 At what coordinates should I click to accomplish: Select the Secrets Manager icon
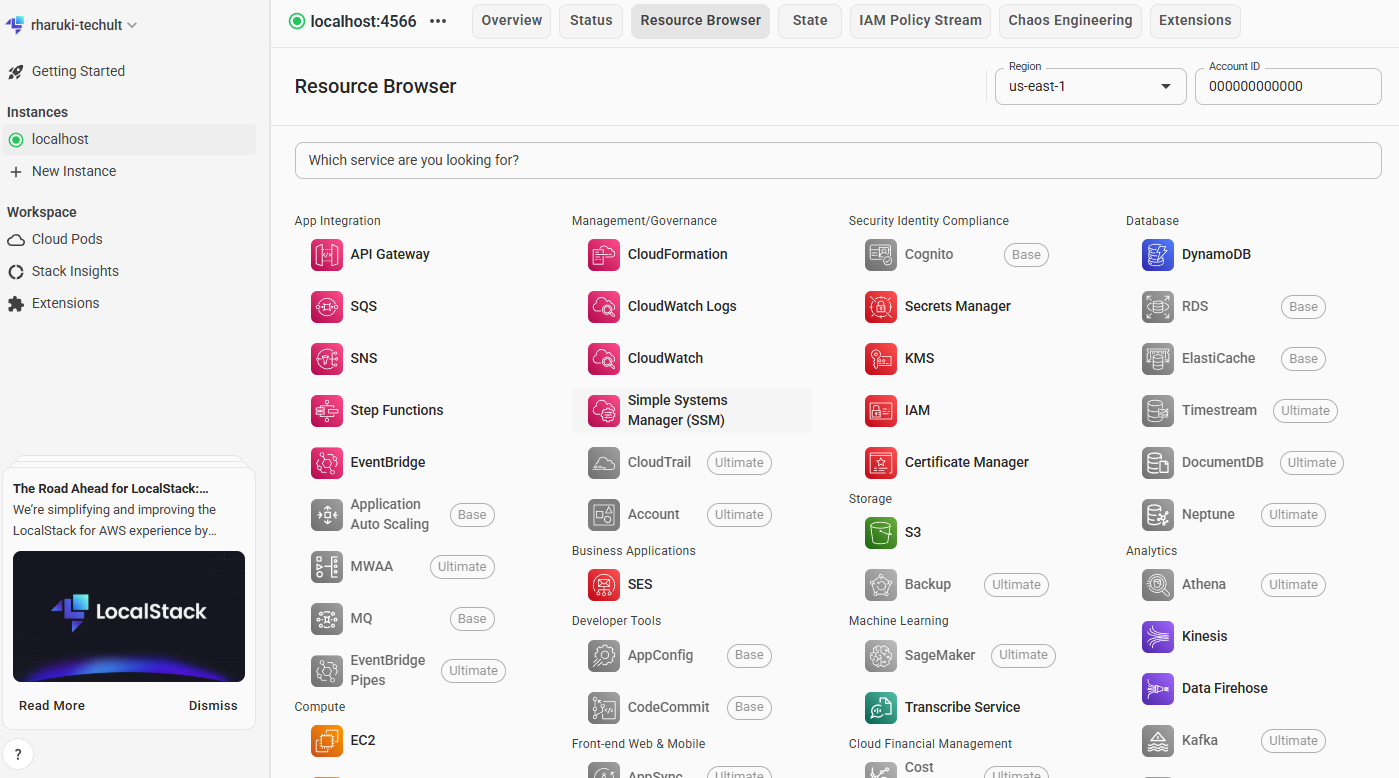click(881, 307)
